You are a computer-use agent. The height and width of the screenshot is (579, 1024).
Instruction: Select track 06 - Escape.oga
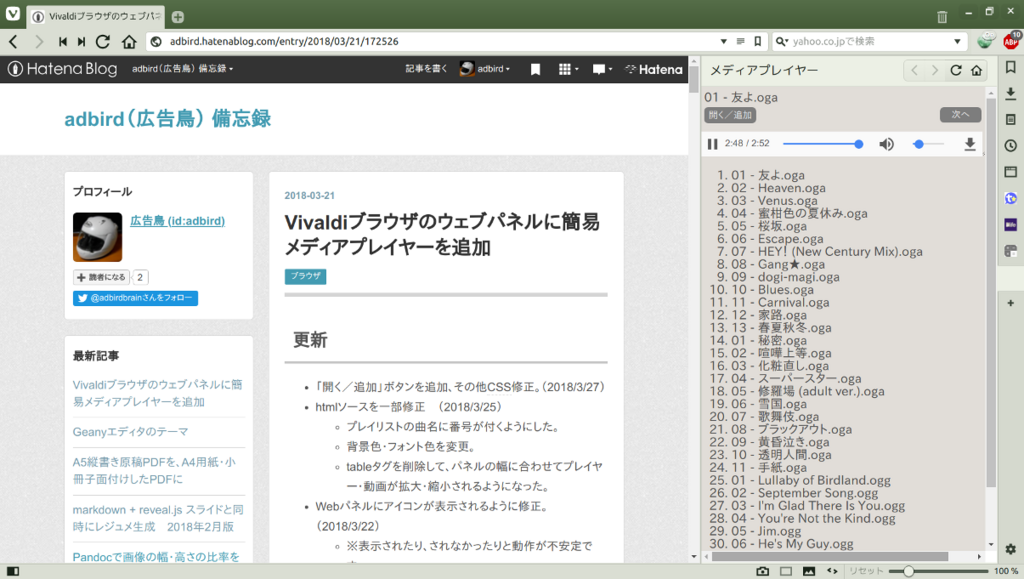coord(777,239)
